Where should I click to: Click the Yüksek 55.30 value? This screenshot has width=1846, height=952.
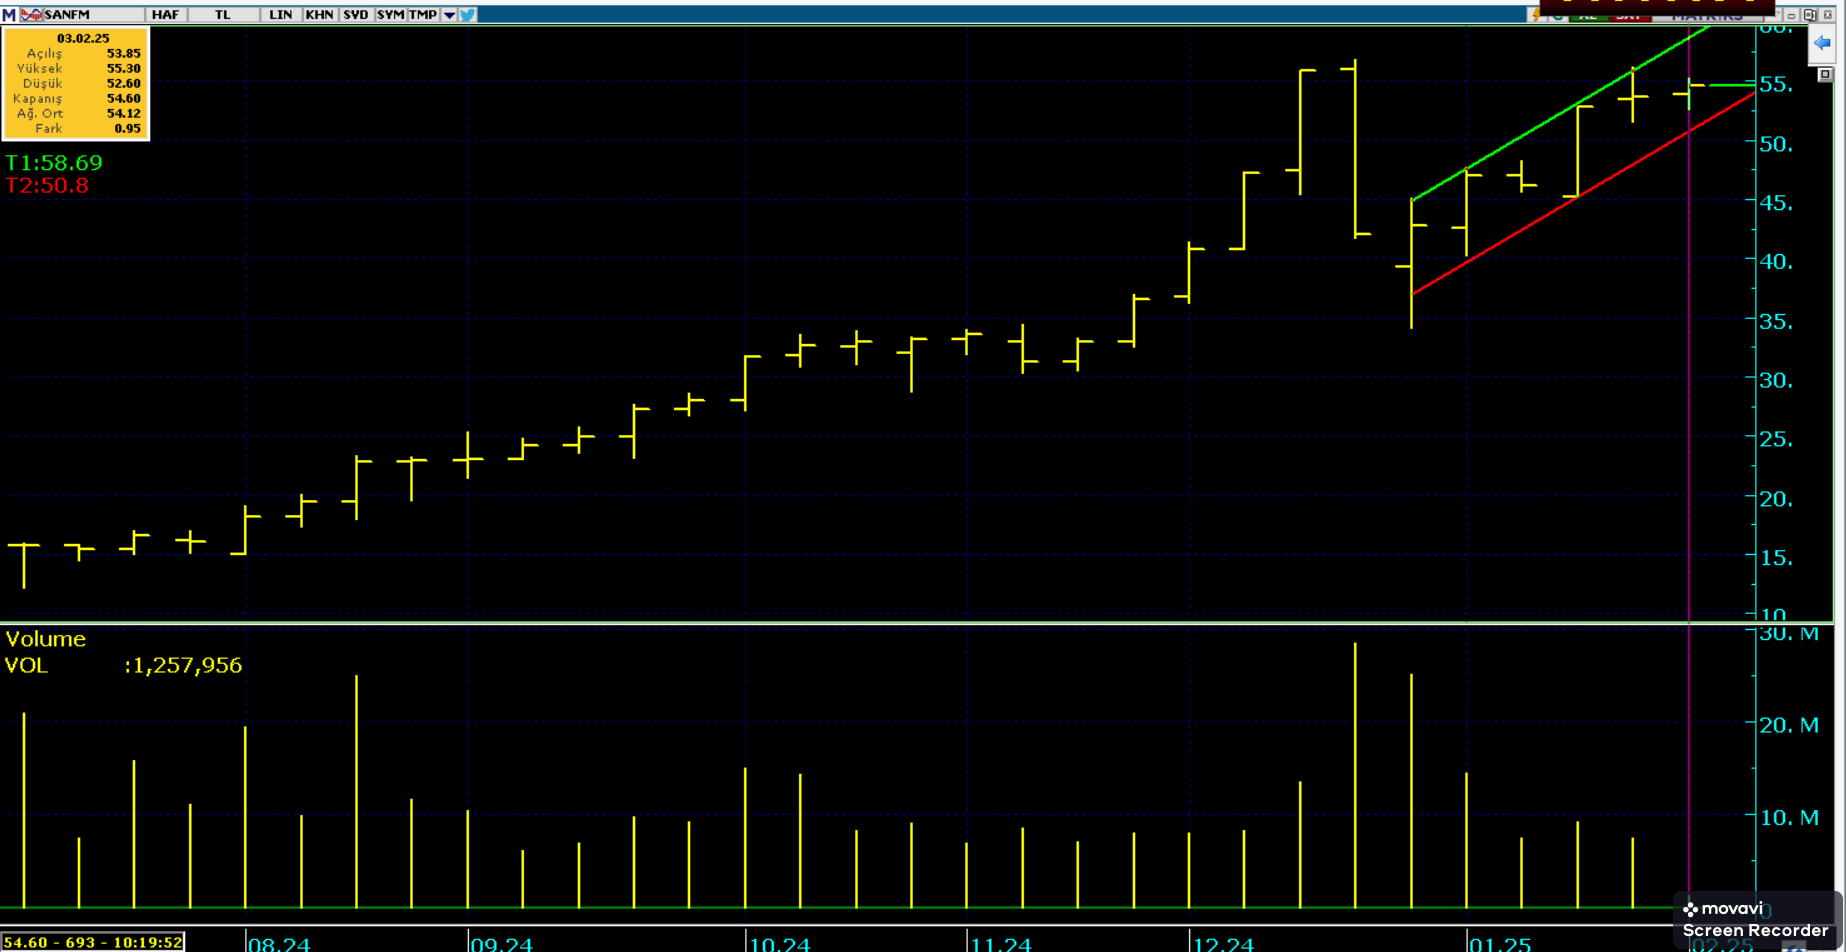pyautogui.click(x=123, y=69)
